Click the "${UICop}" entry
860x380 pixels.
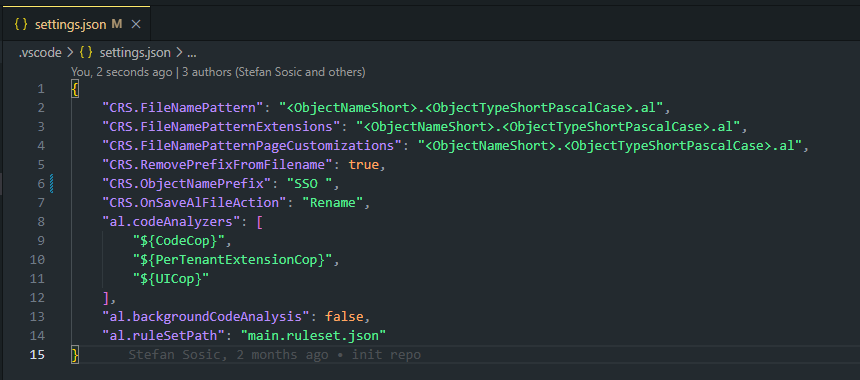pyautogui.click(x=171, y=279)
